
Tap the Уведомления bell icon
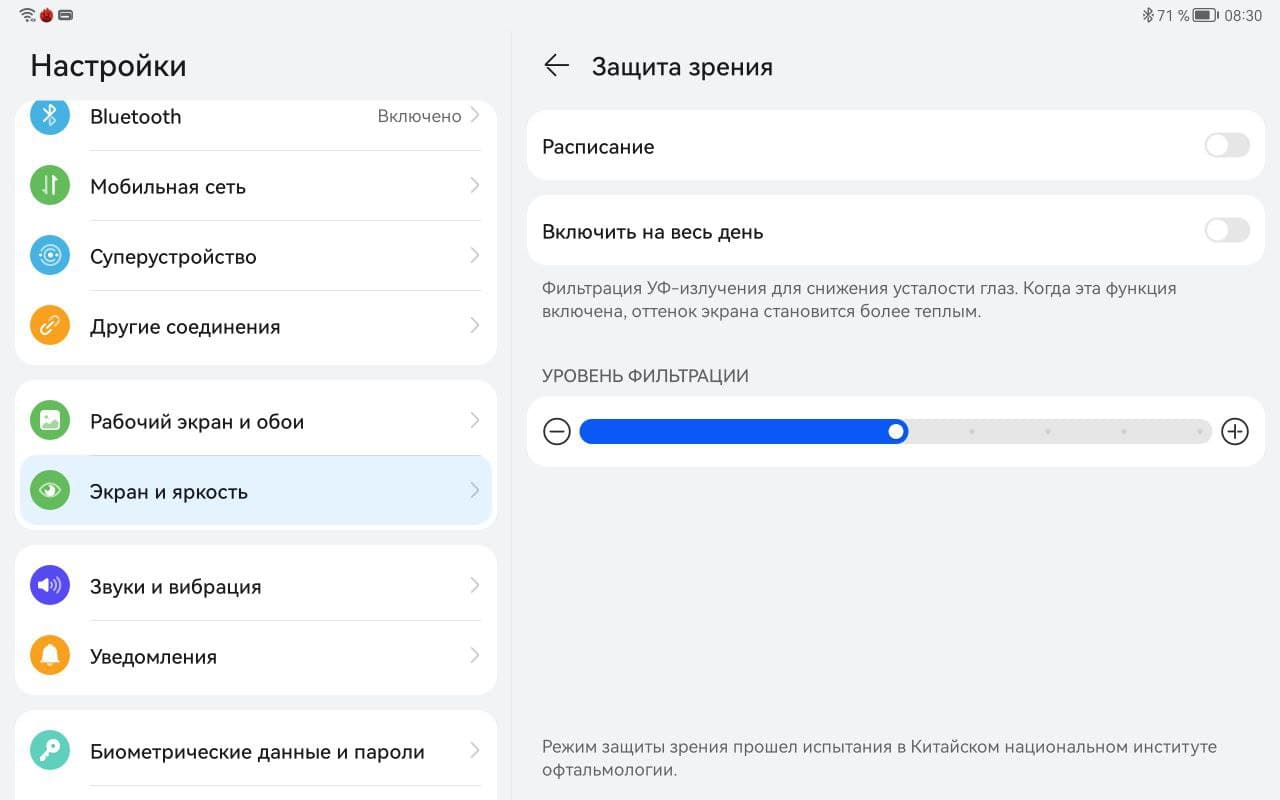pyautogui.click(x=50, y=656)
